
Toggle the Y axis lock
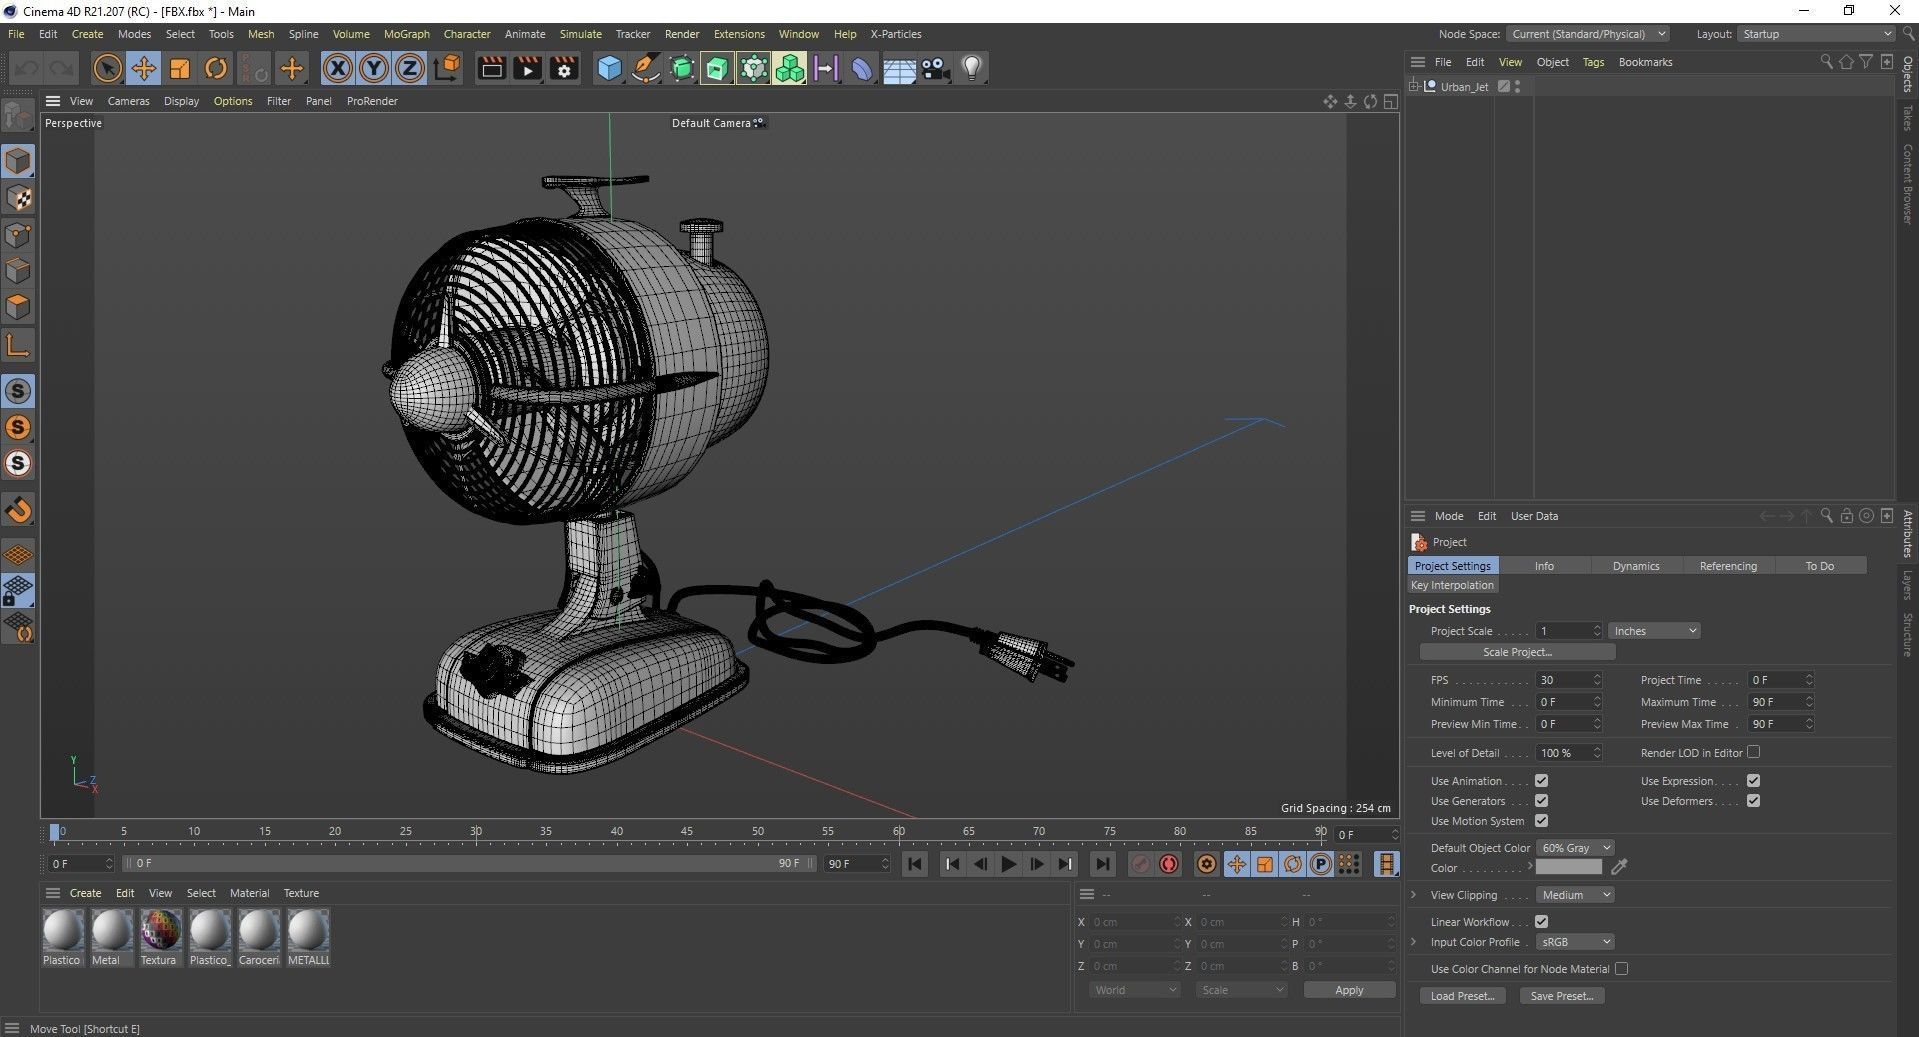(374, 68)
